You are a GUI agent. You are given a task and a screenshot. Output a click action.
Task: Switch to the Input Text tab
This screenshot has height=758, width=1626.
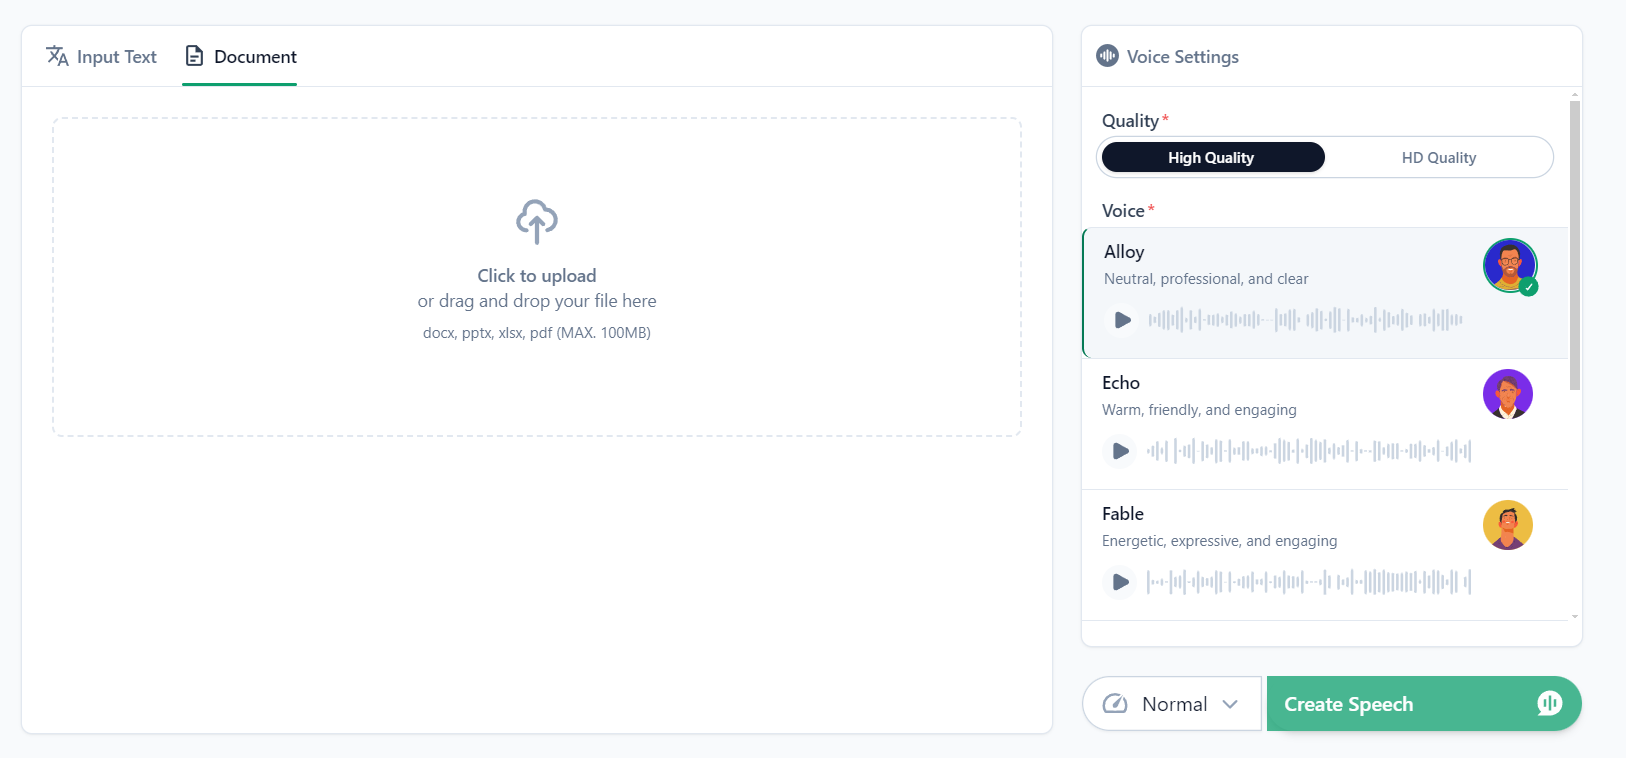pyautogui.click(x=101, y=56)
